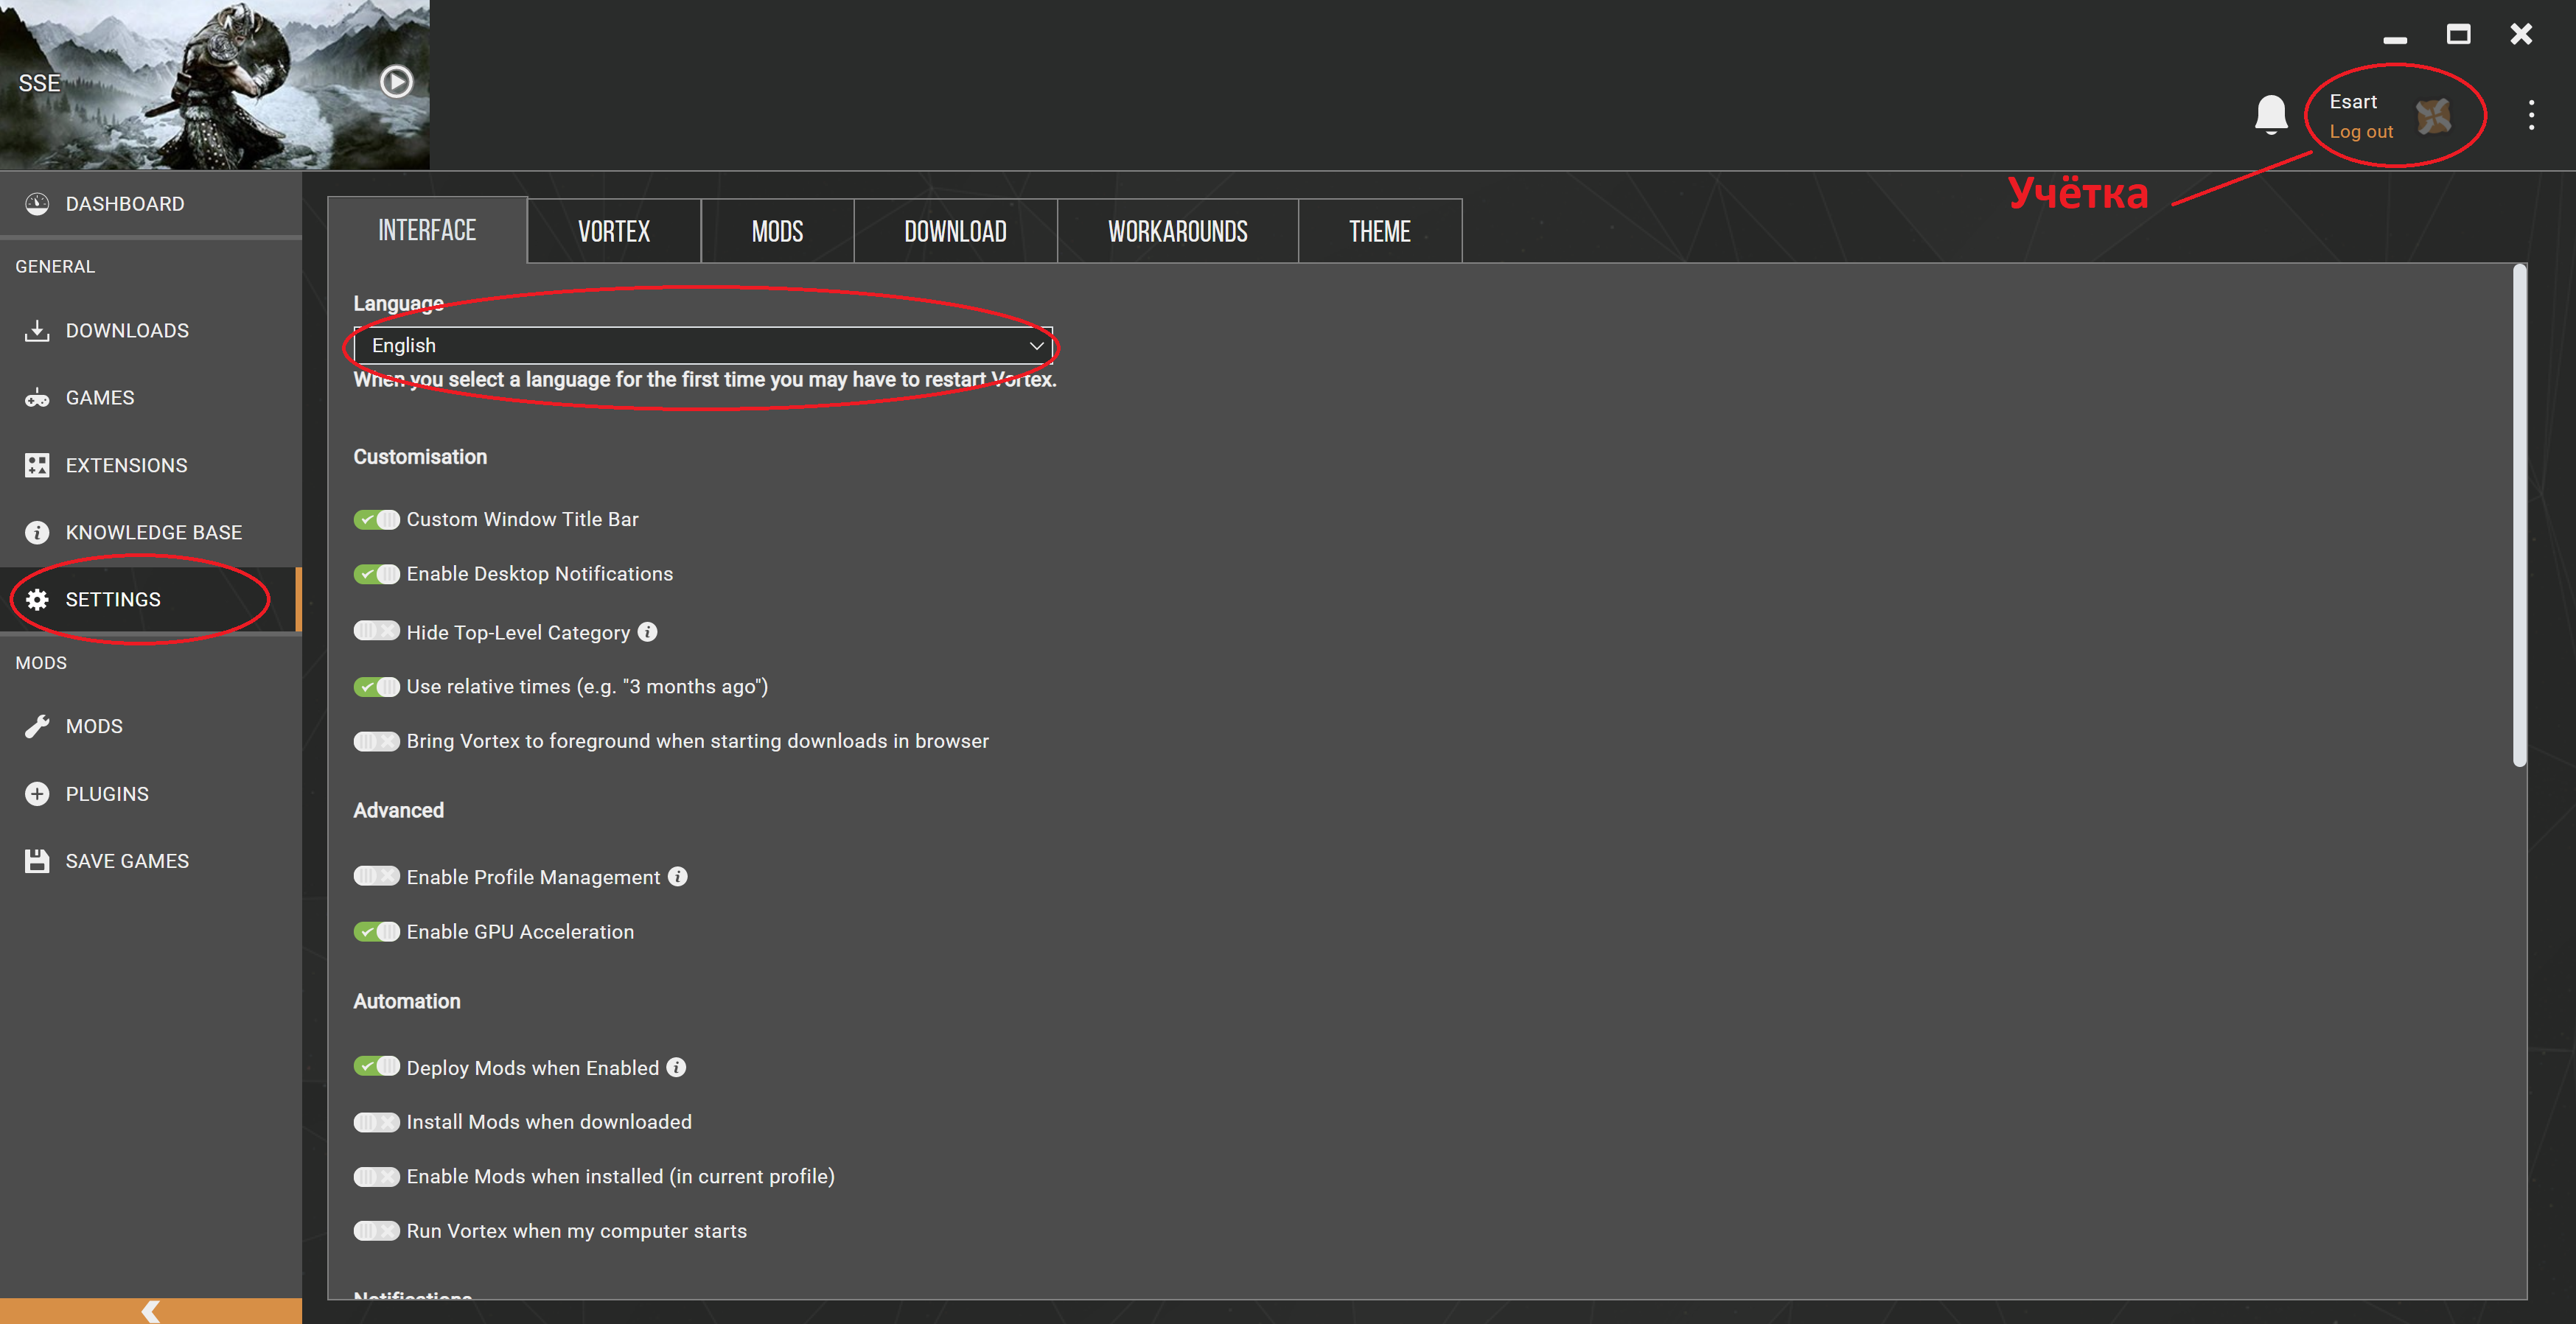
Task: Open the three-dot overflow menu
Action: click(2531, 115)
